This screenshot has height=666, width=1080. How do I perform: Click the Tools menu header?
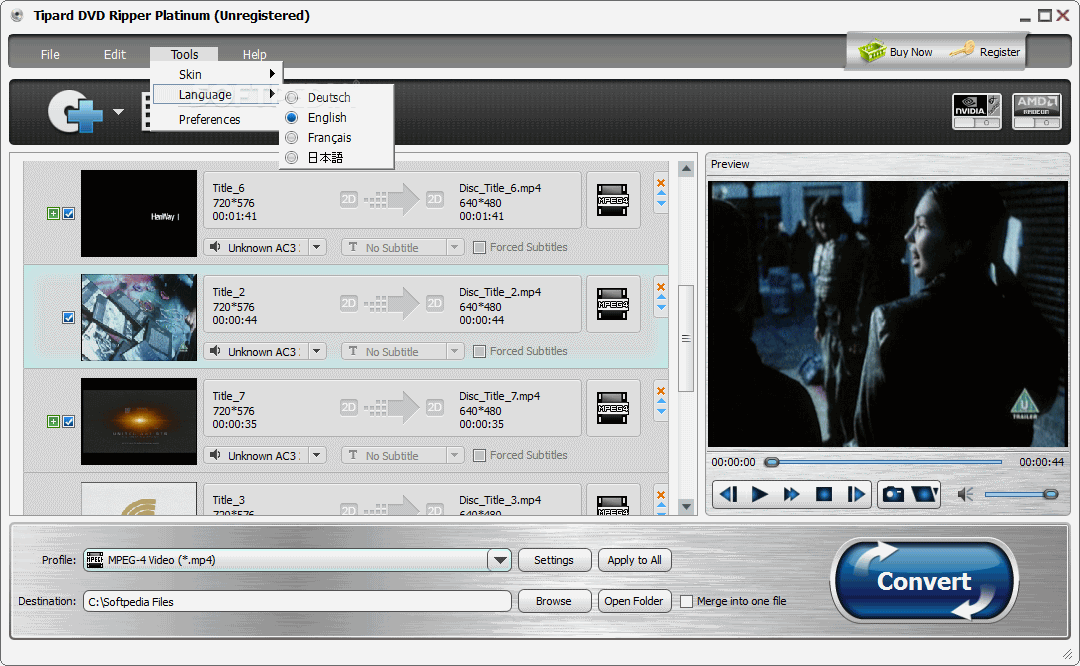(x=184, y=54)
